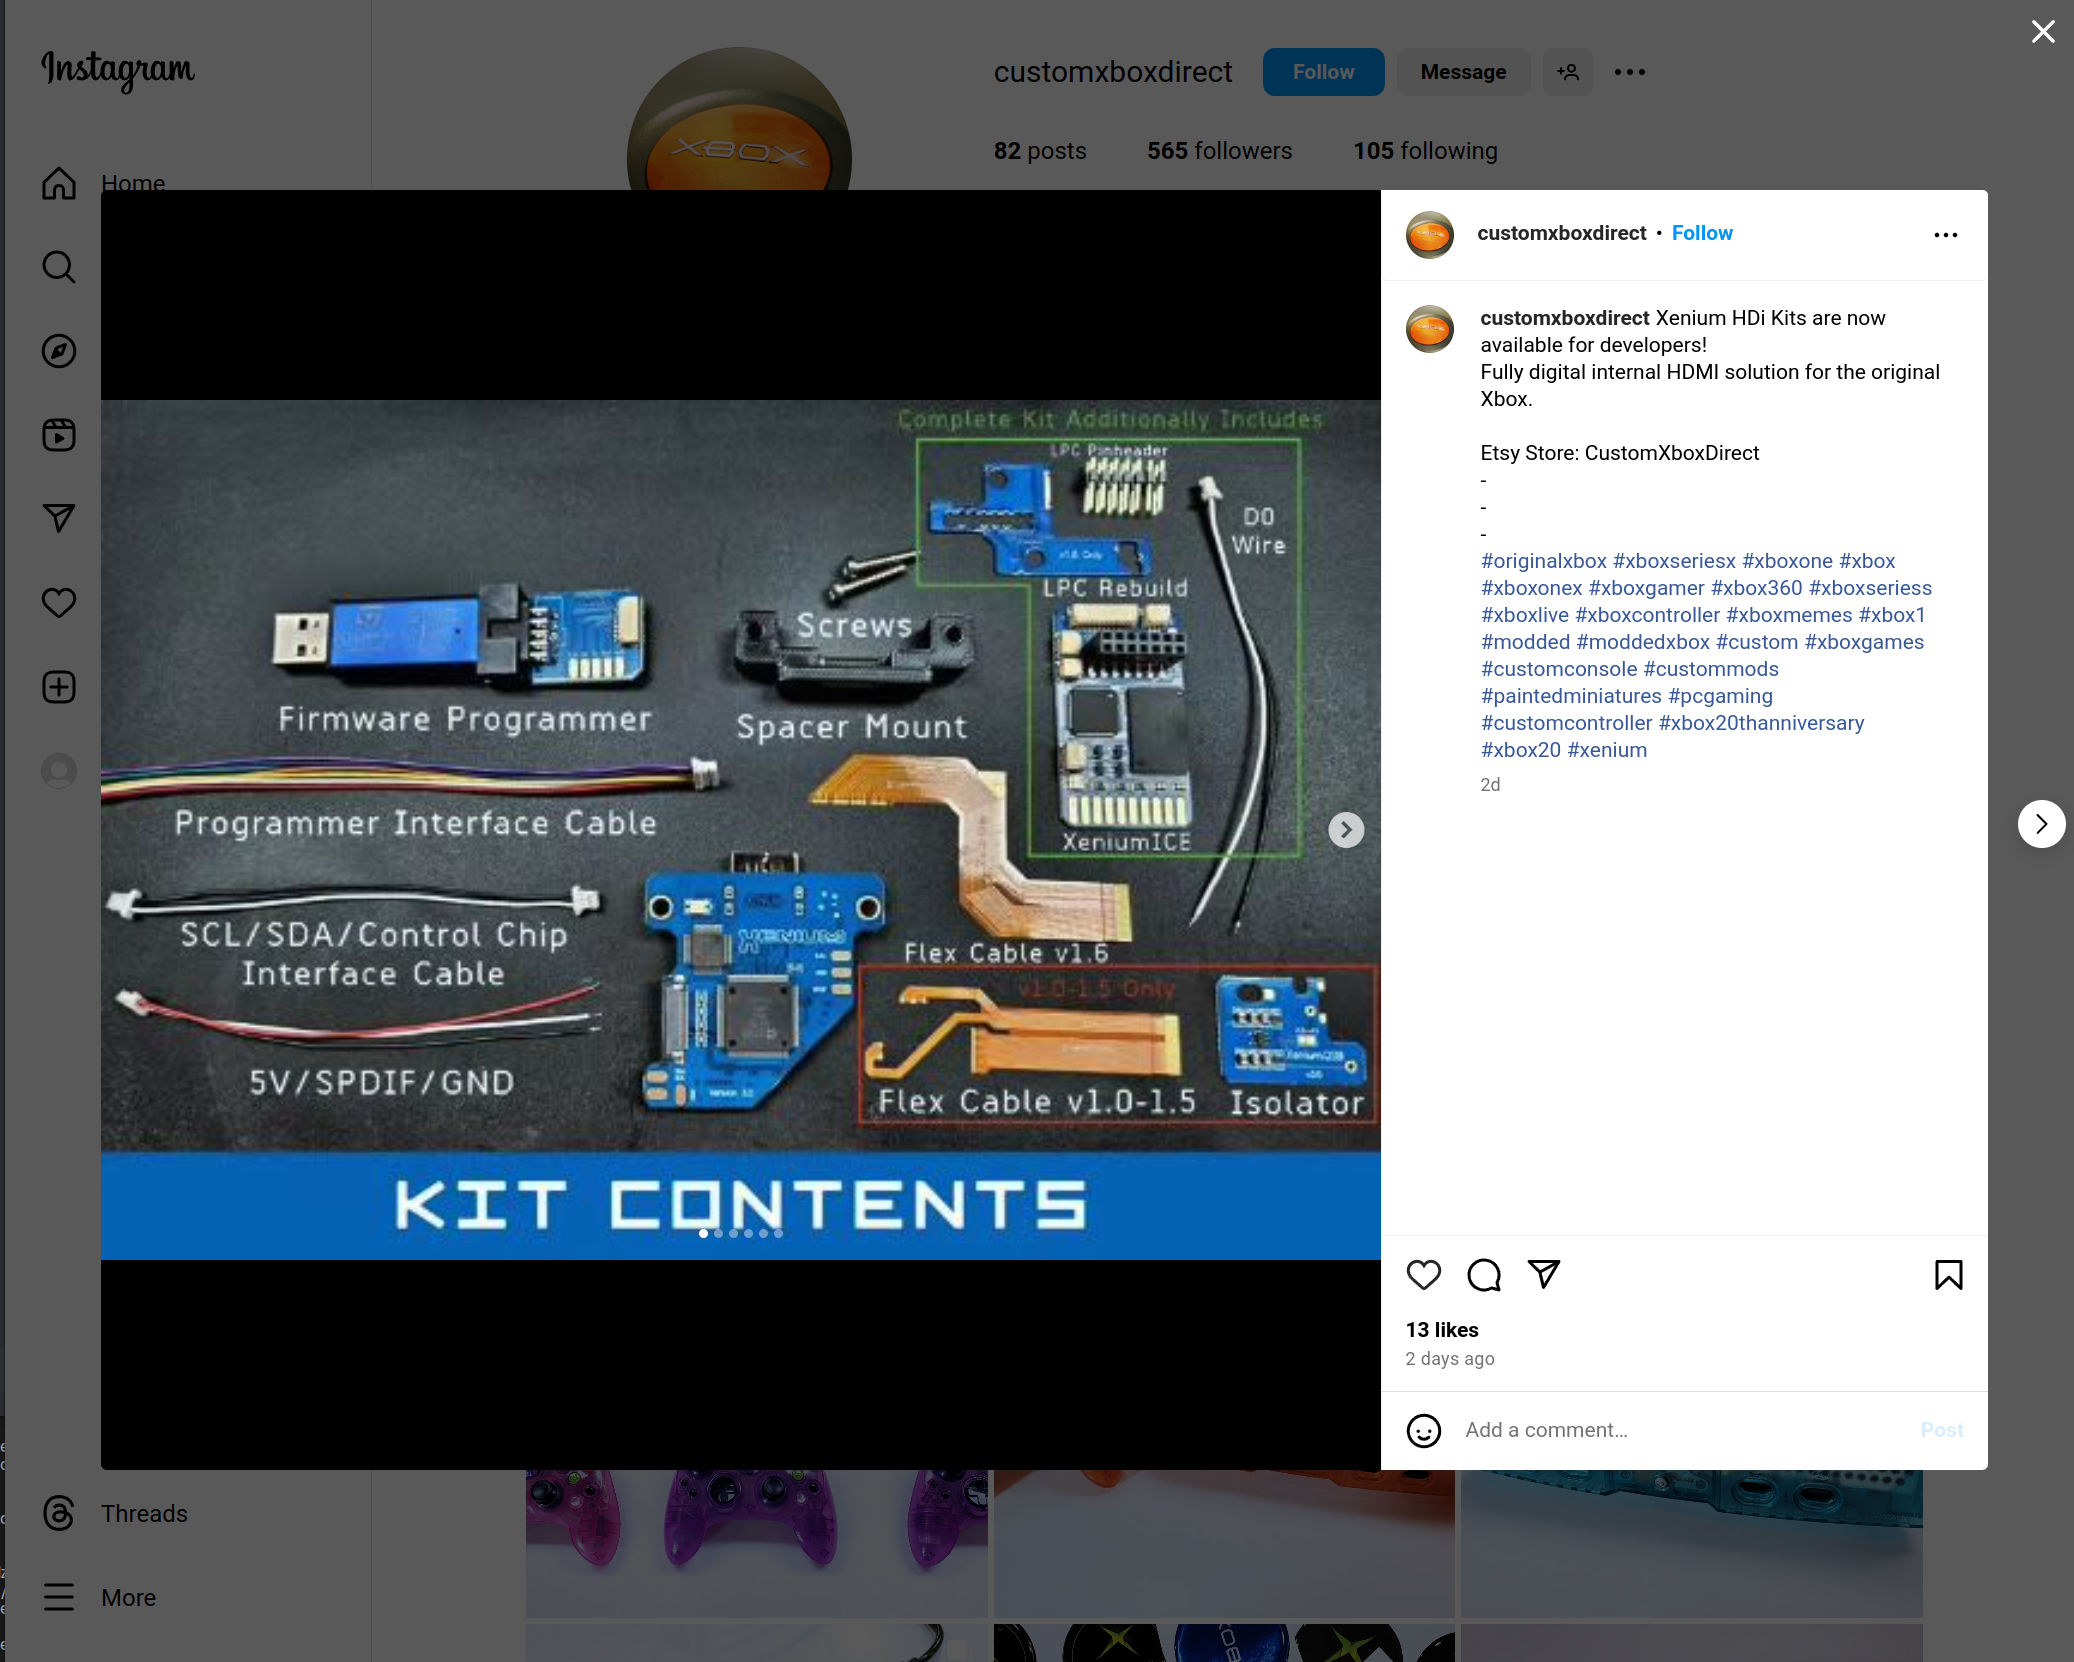2074x1662 pixels.
Task: Go to next post with right arrow
Action: (2041, 824)
